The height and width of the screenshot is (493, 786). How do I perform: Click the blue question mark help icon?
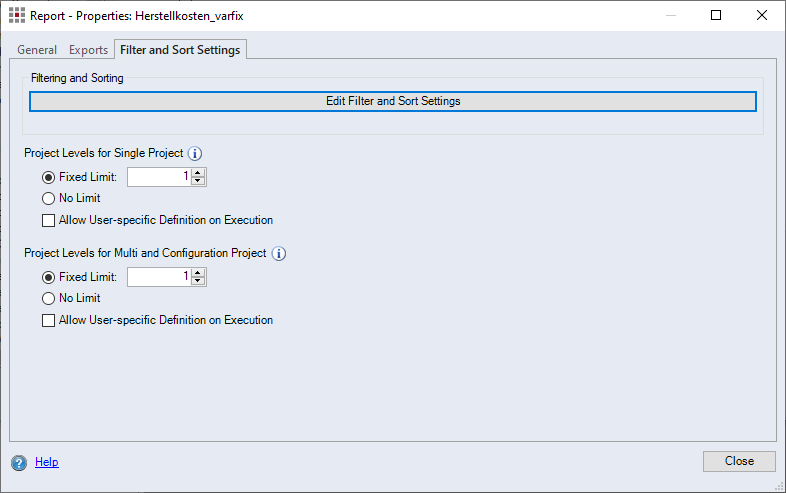click(x=19, y=462)
